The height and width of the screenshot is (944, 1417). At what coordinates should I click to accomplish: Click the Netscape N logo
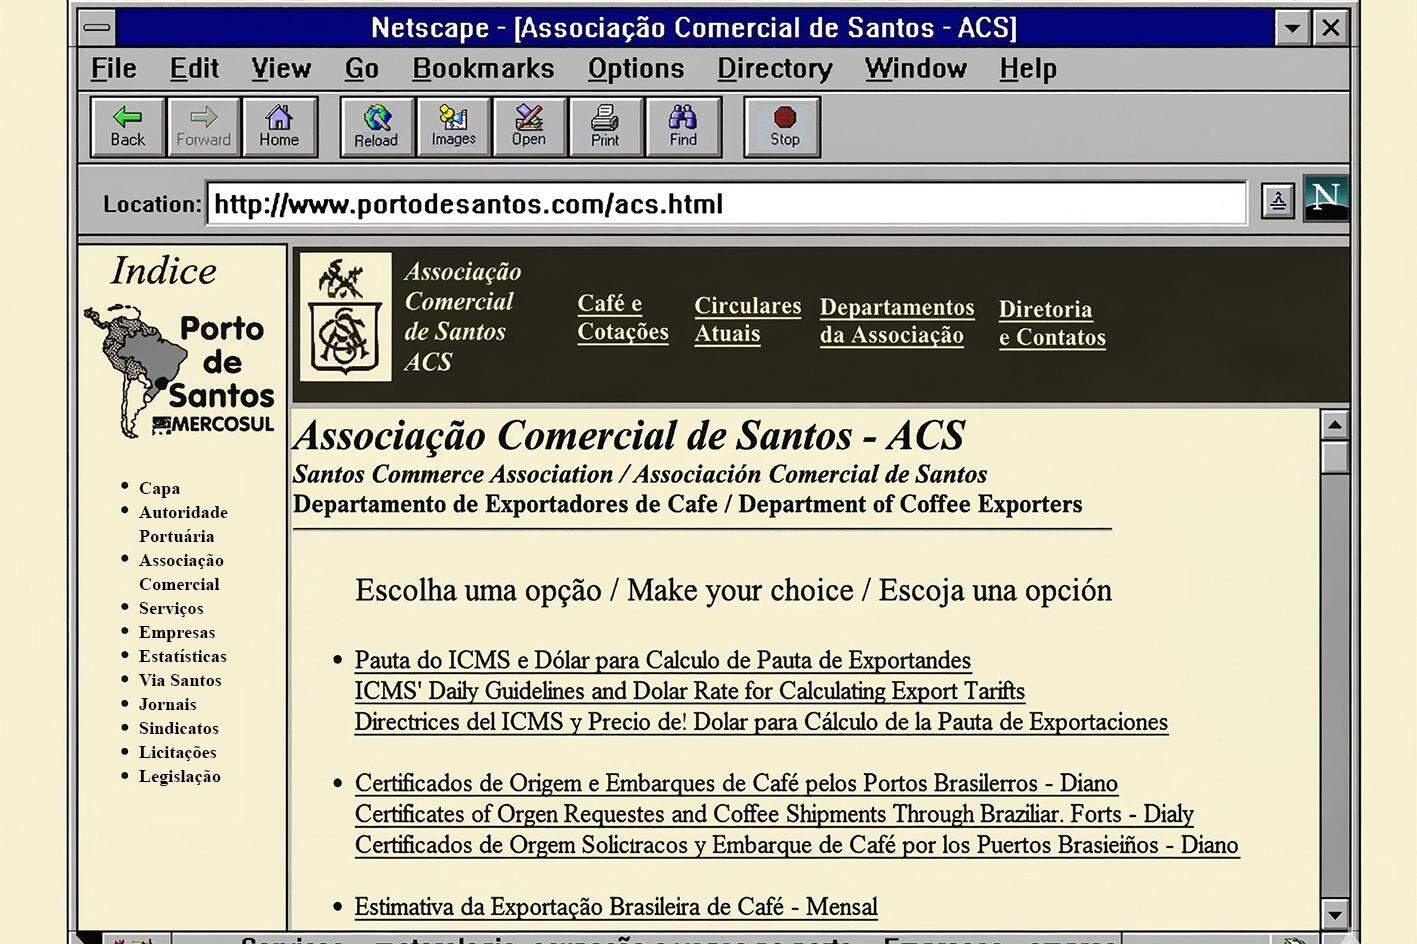[1326, 198]
